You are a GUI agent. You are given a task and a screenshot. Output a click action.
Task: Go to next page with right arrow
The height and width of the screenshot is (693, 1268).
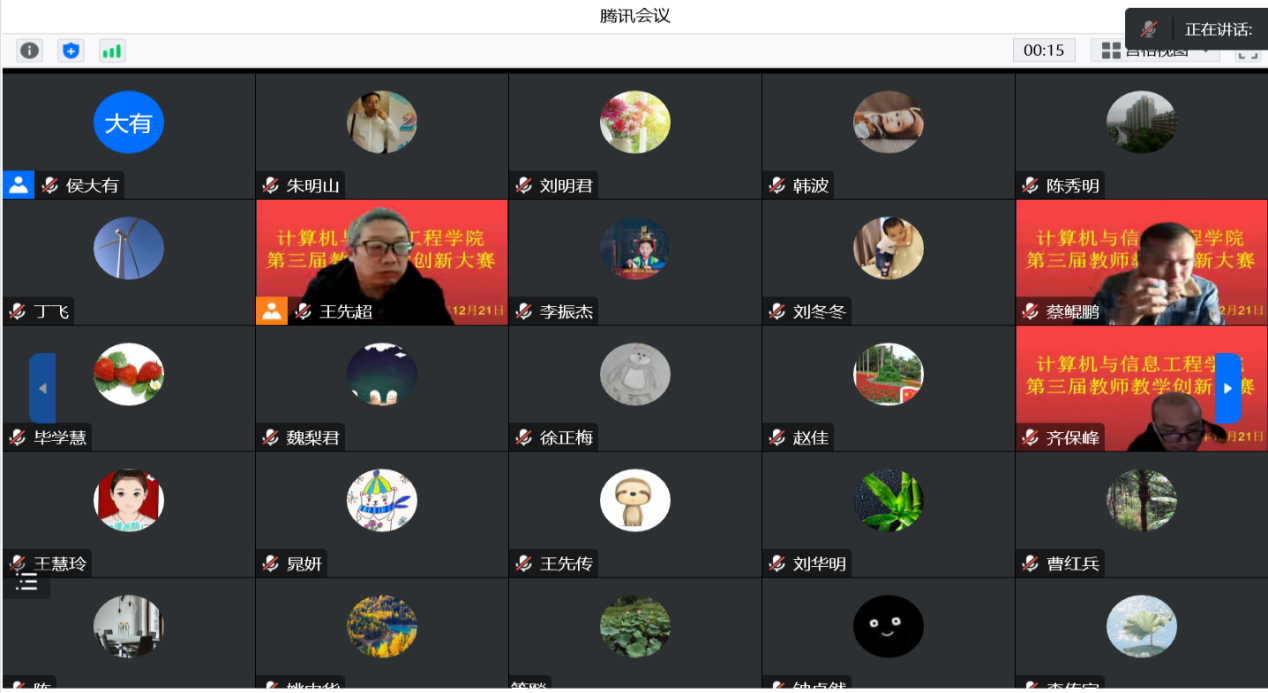click(1228, 388)
